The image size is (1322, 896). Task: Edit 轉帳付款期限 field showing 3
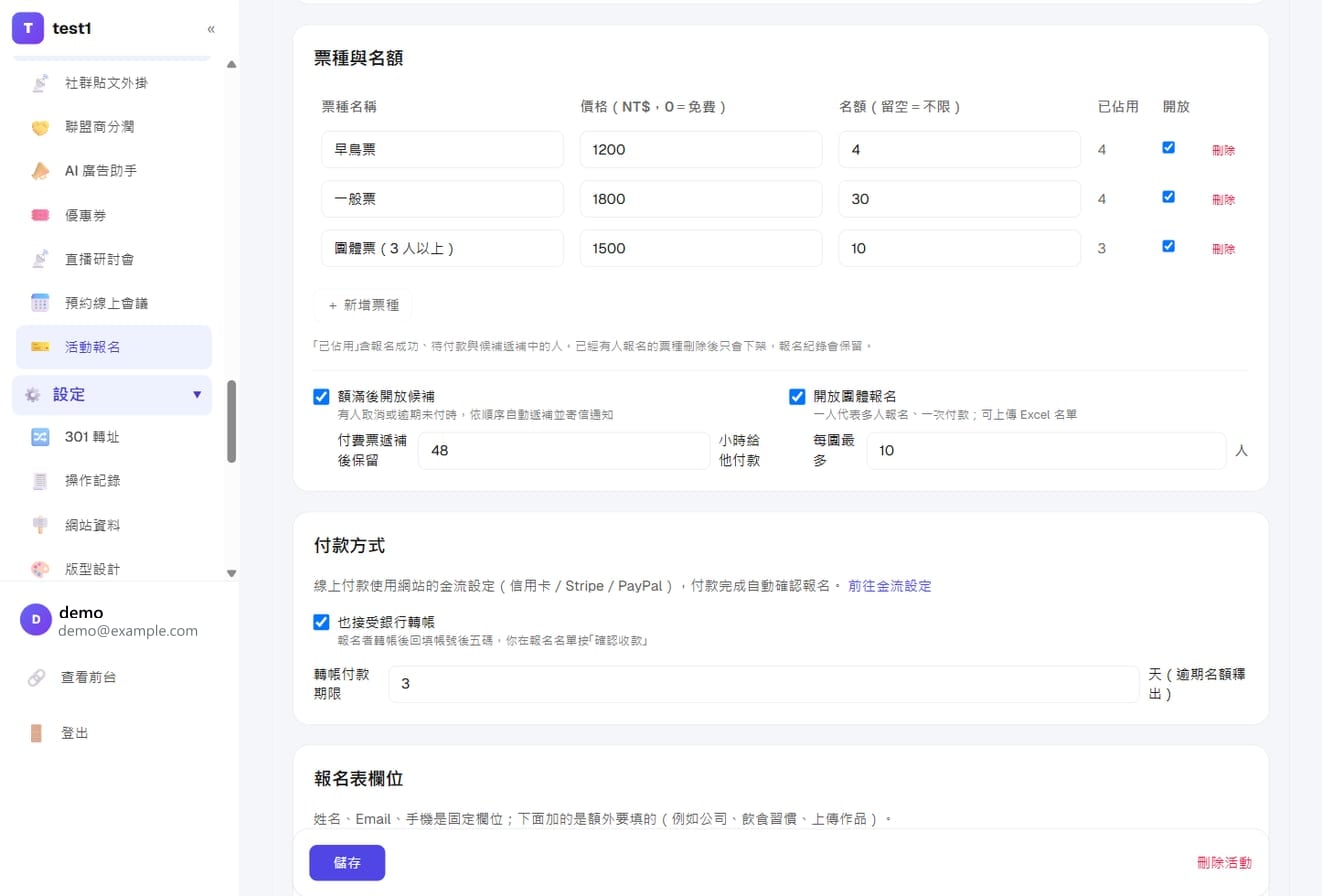pyautogui.click(x=764, y=684)
